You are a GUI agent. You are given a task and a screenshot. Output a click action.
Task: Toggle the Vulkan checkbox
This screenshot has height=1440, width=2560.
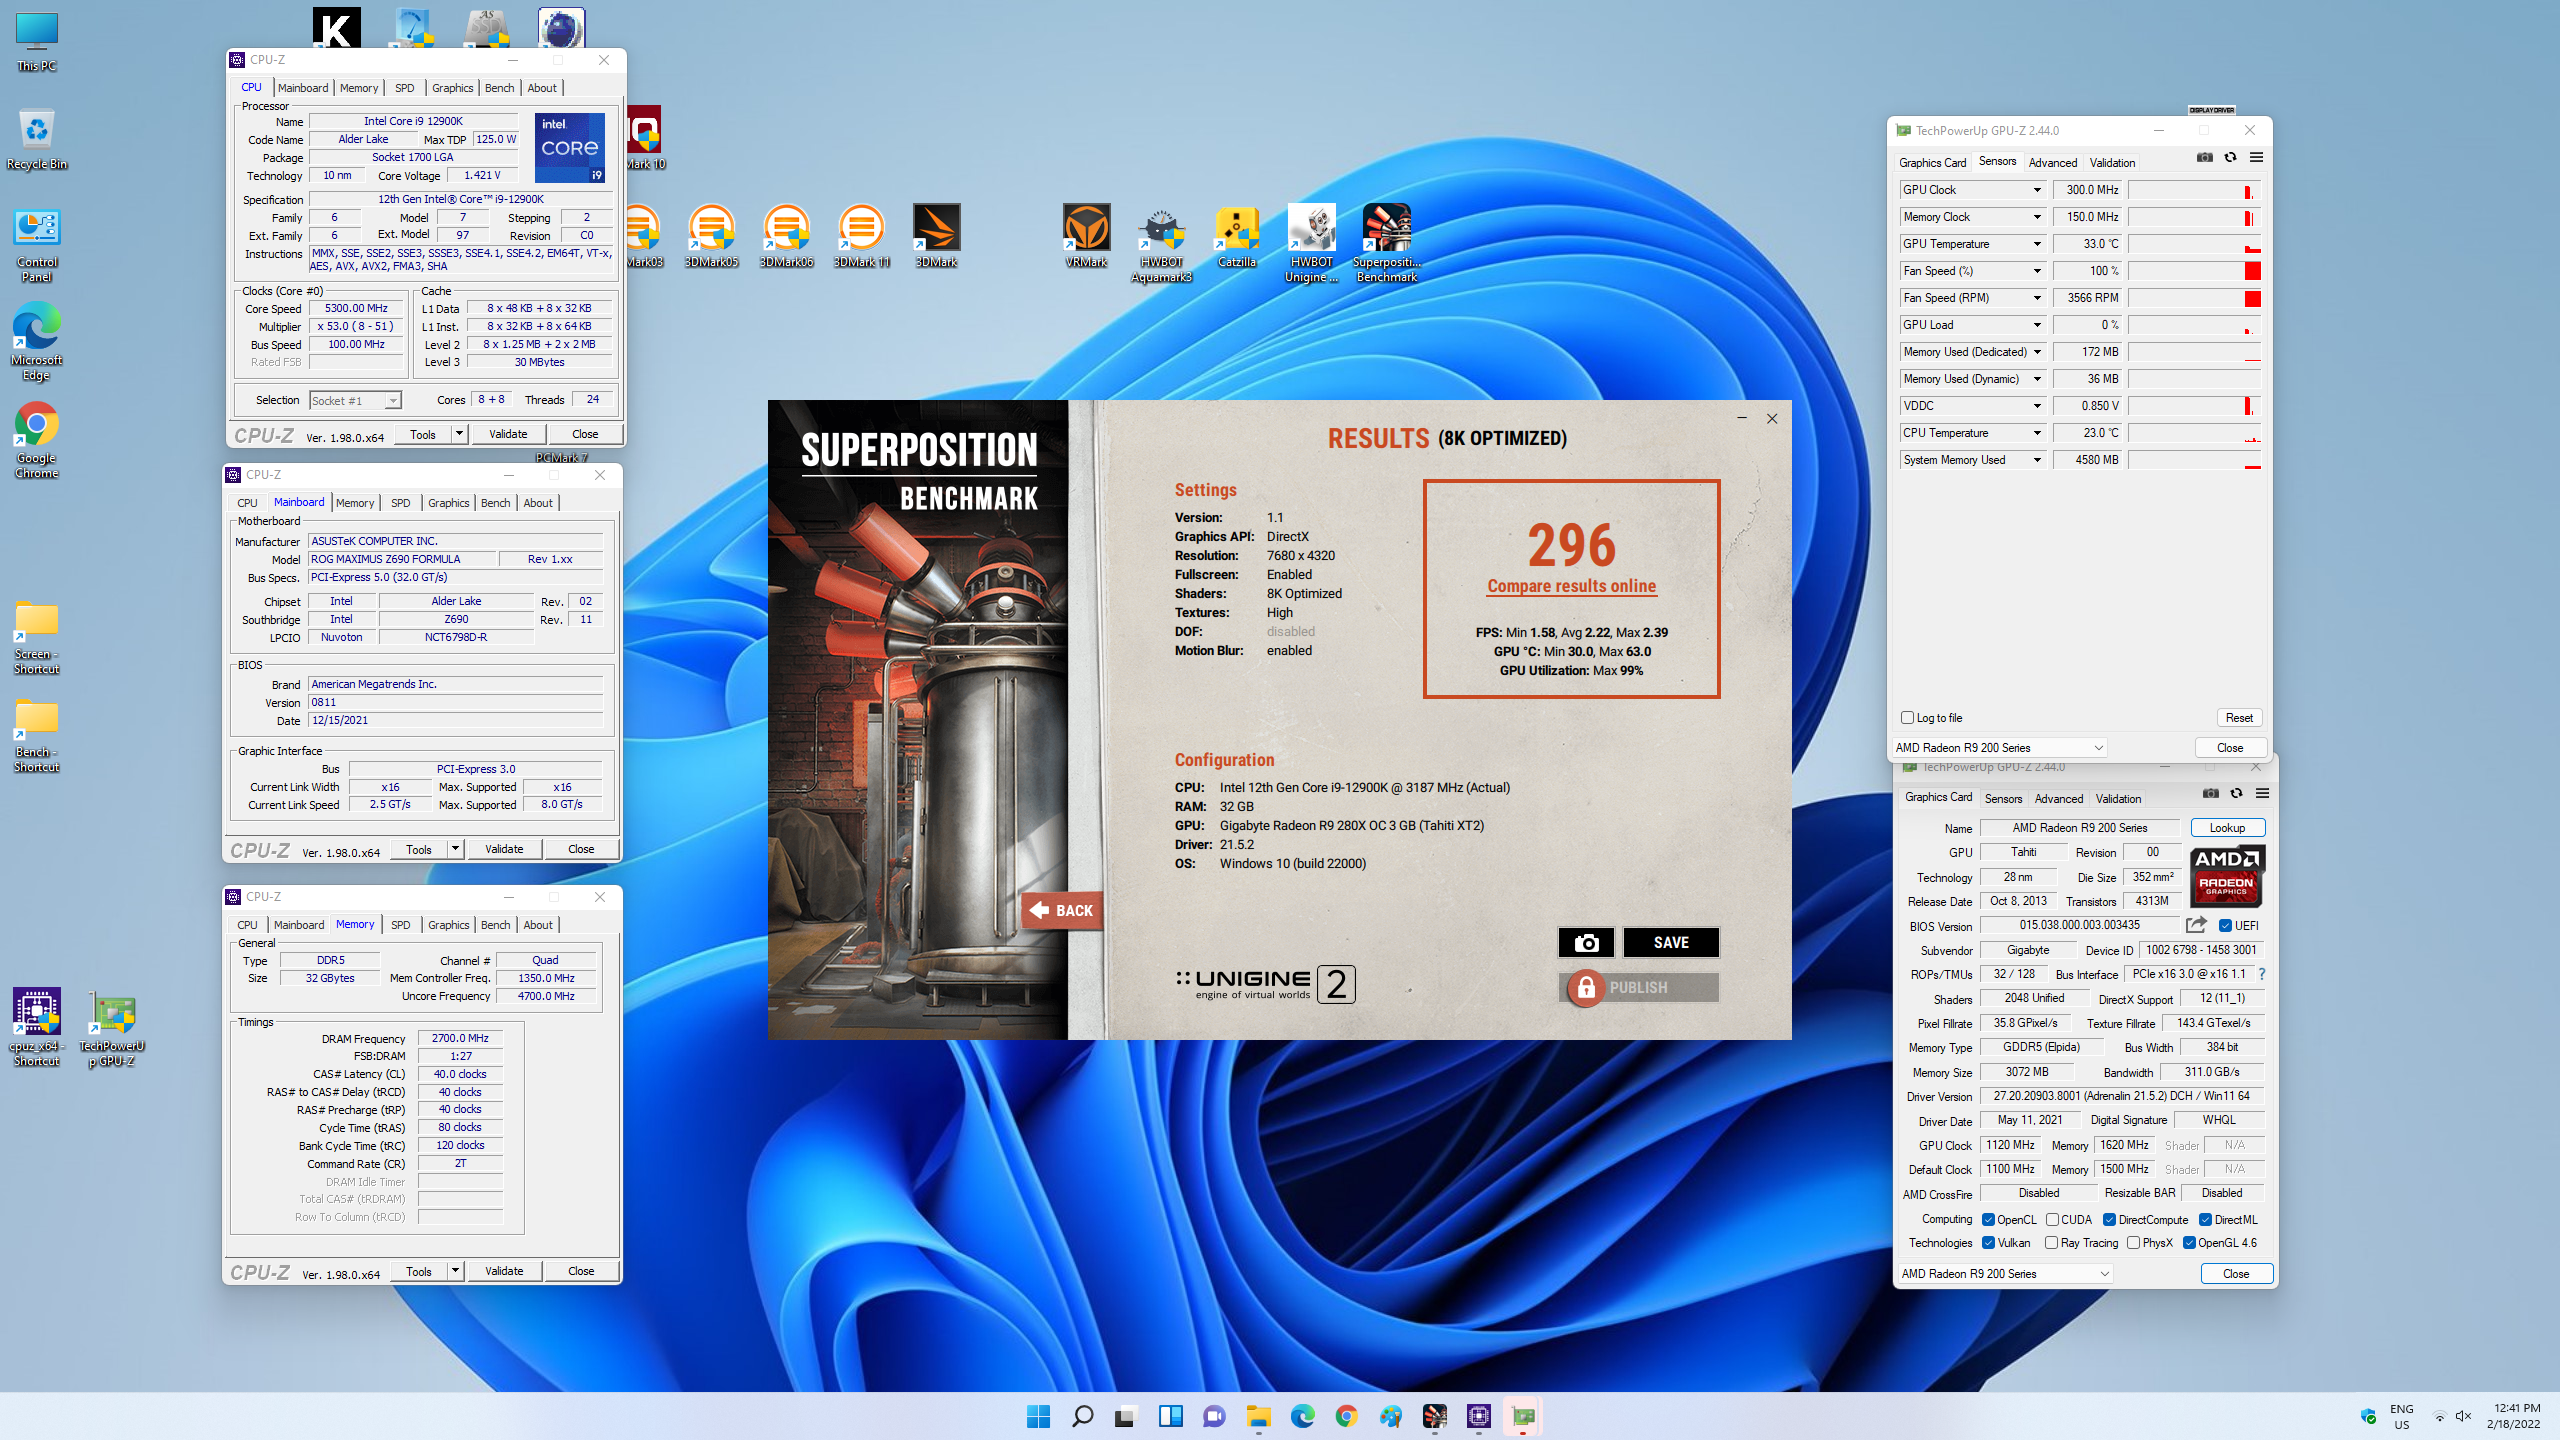pyautogui.click(x=1989, y=1243)
